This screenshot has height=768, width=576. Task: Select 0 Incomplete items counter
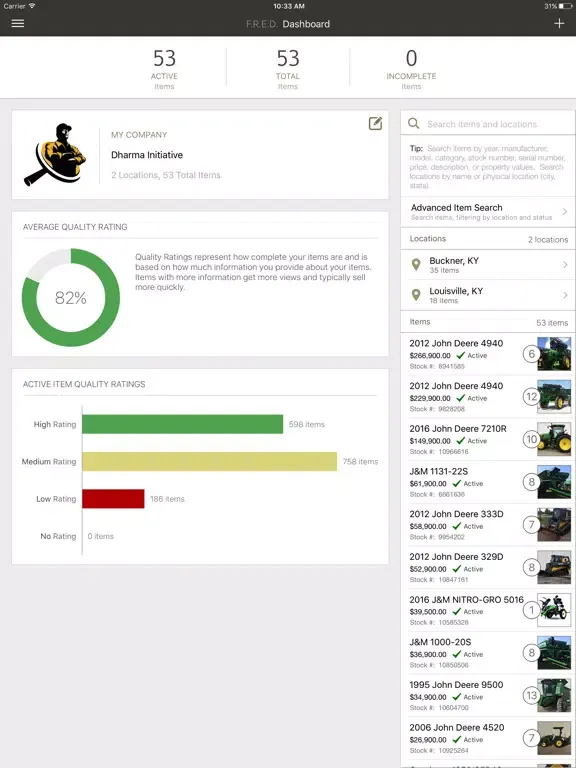[x=411, y=69]
